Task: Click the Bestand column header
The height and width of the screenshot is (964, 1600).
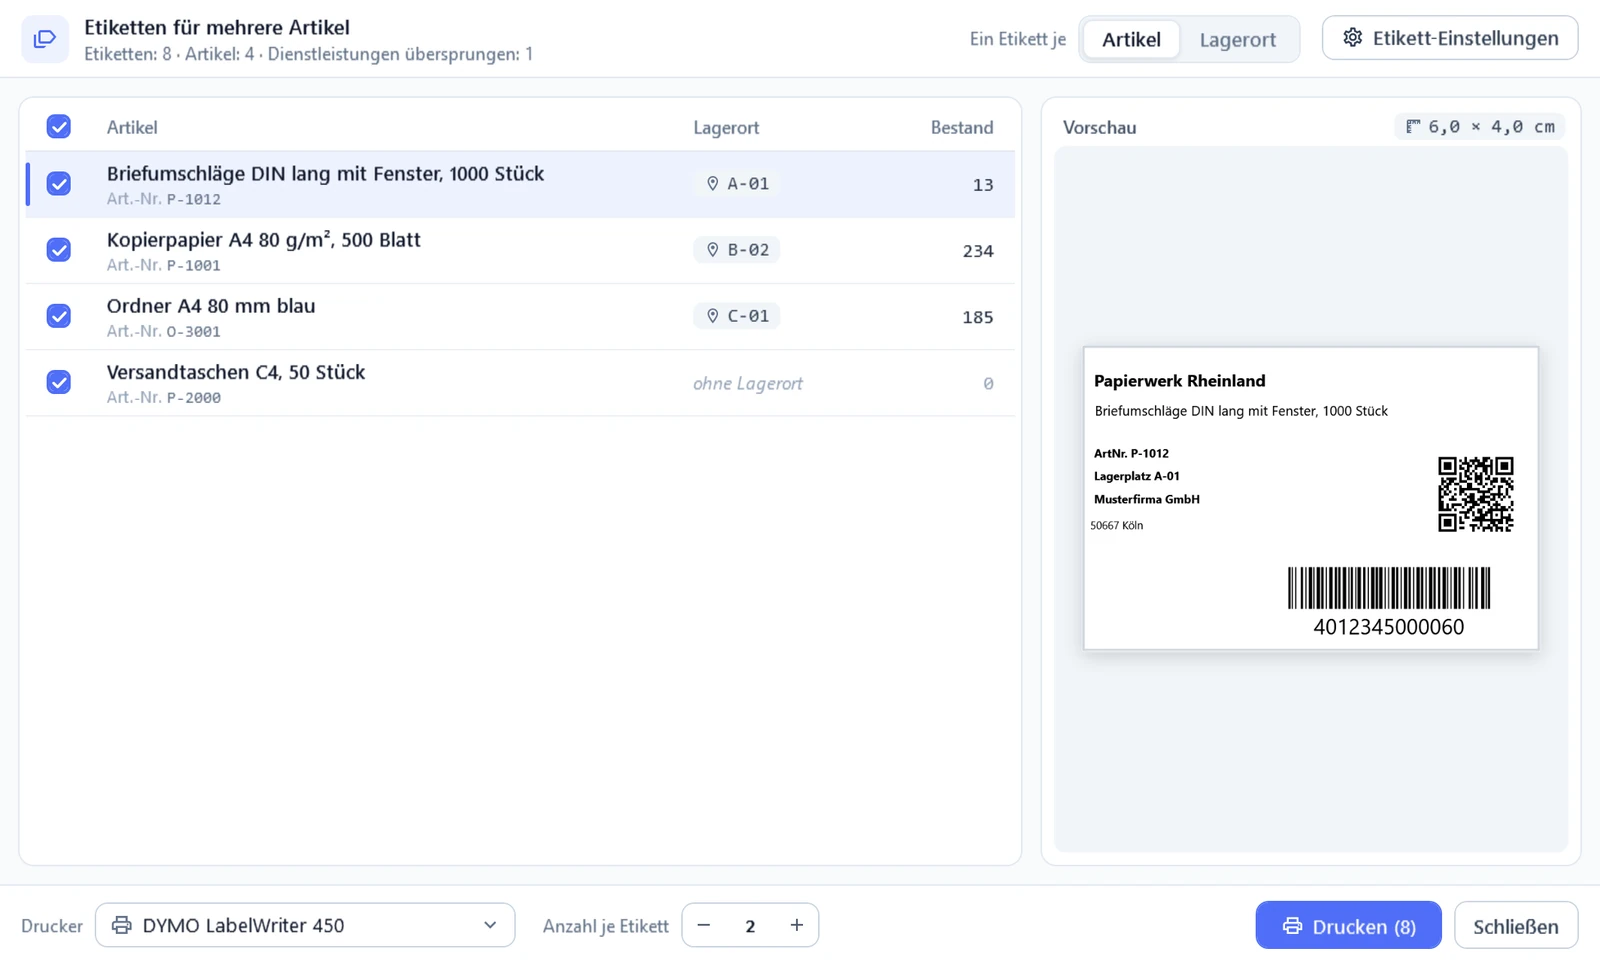Action: click(x=962, y=127)
